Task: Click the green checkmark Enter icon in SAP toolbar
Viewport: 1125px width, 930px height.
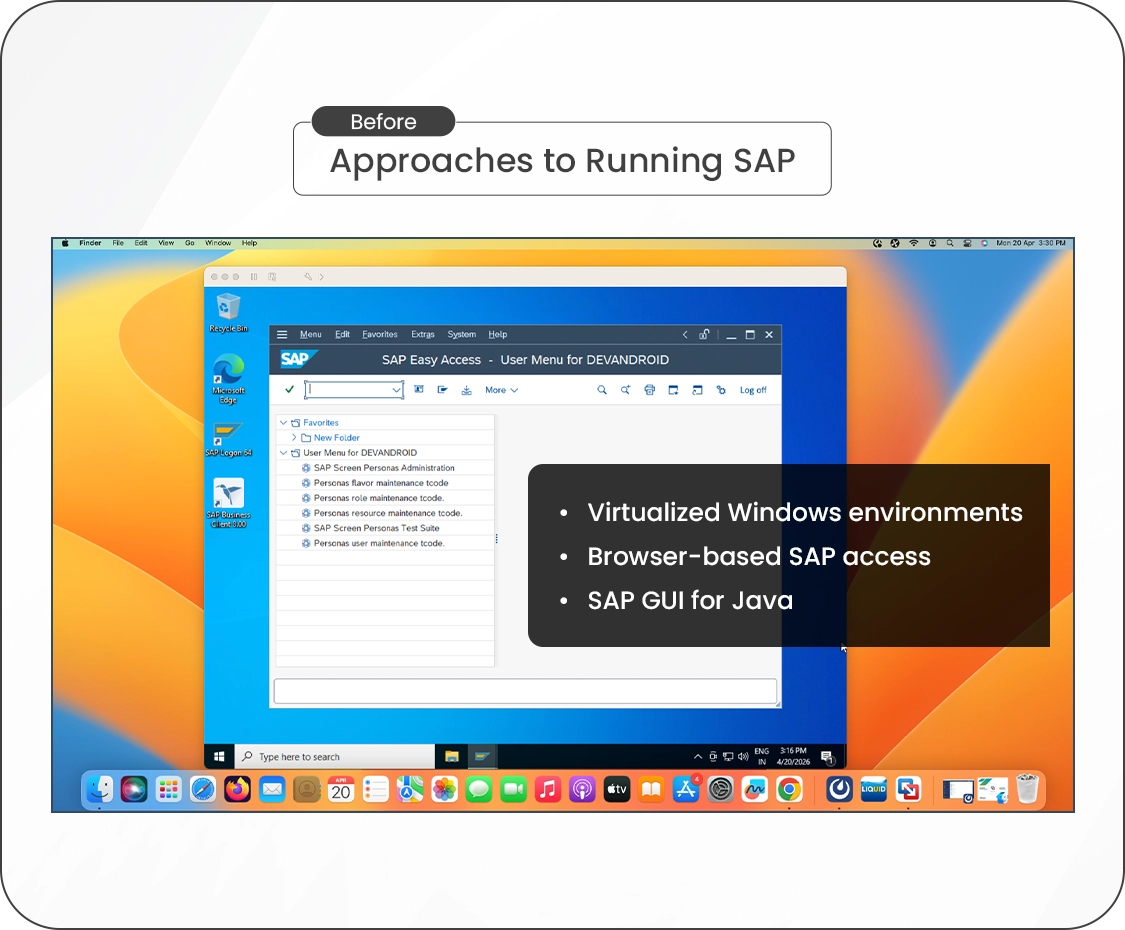Action: (289, 390)
